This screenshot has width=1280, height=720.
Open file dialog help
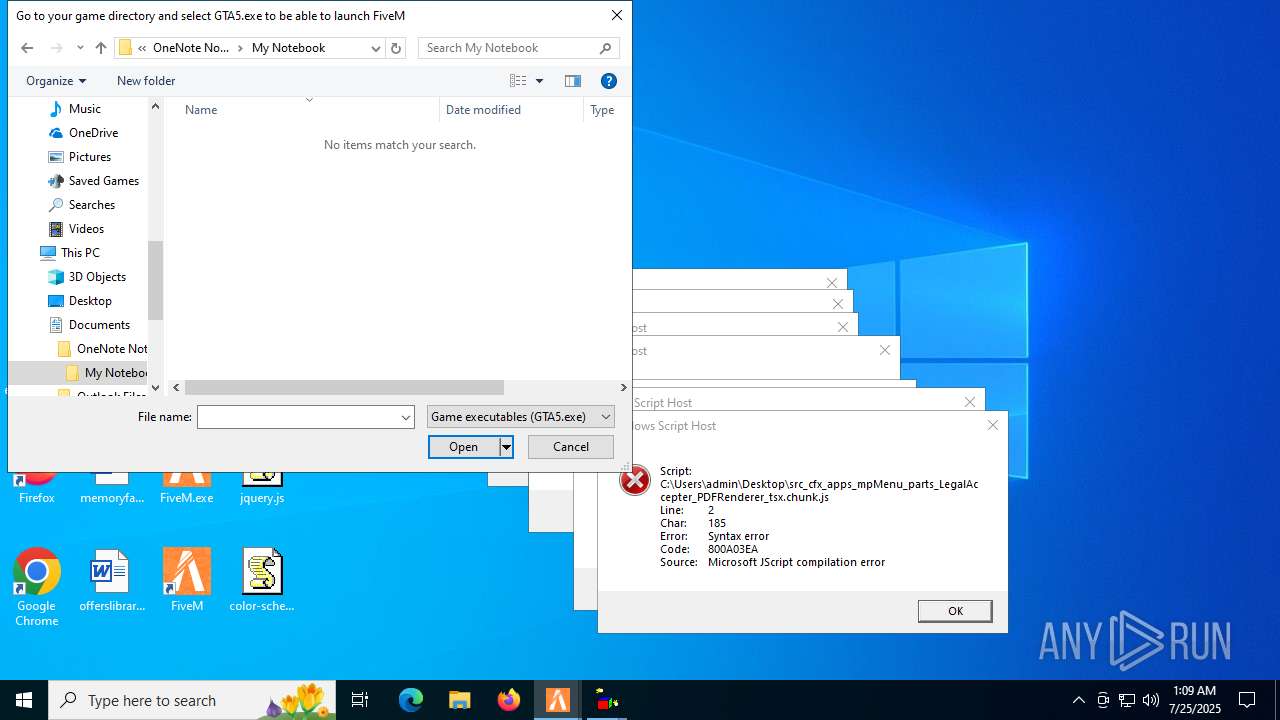(608, 81)
